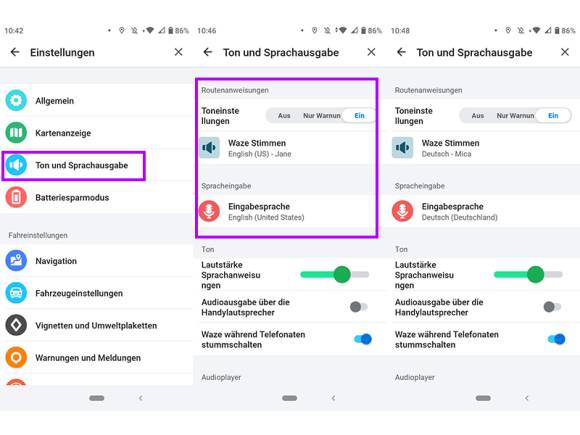Disable Waze während Telefonaten stummschalten in the middle screen

(x=362, y=339)
